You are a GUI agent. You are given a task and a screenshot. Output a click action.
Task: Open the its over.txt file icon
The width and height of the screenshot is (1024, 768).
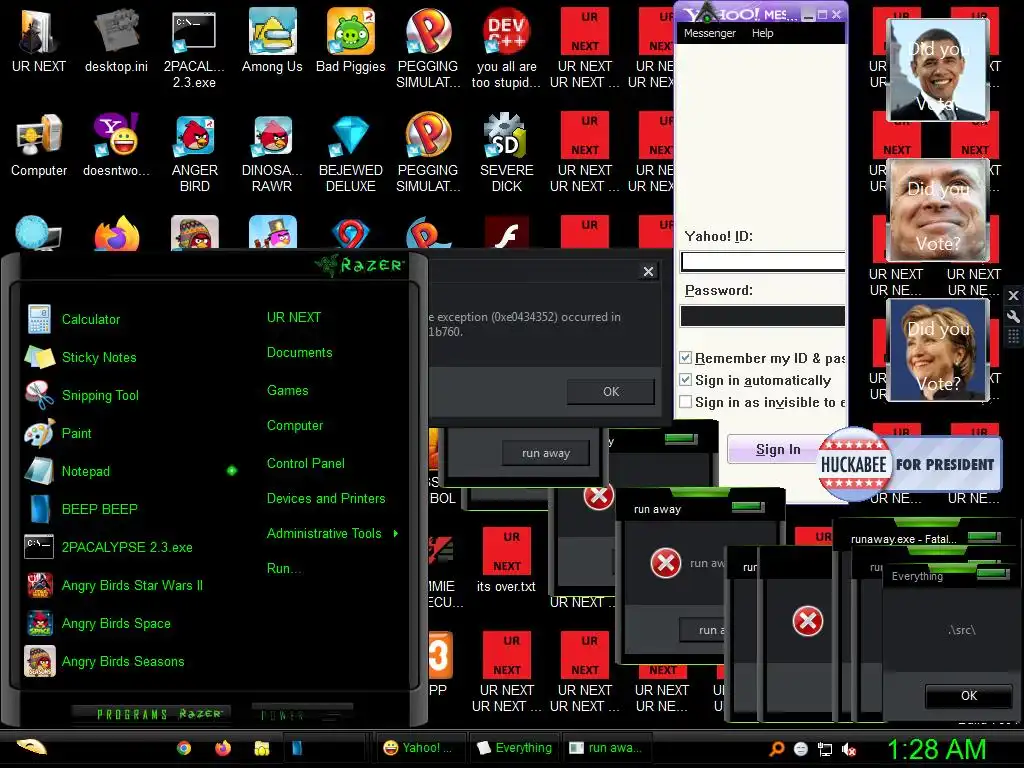[x=507, y=560]
